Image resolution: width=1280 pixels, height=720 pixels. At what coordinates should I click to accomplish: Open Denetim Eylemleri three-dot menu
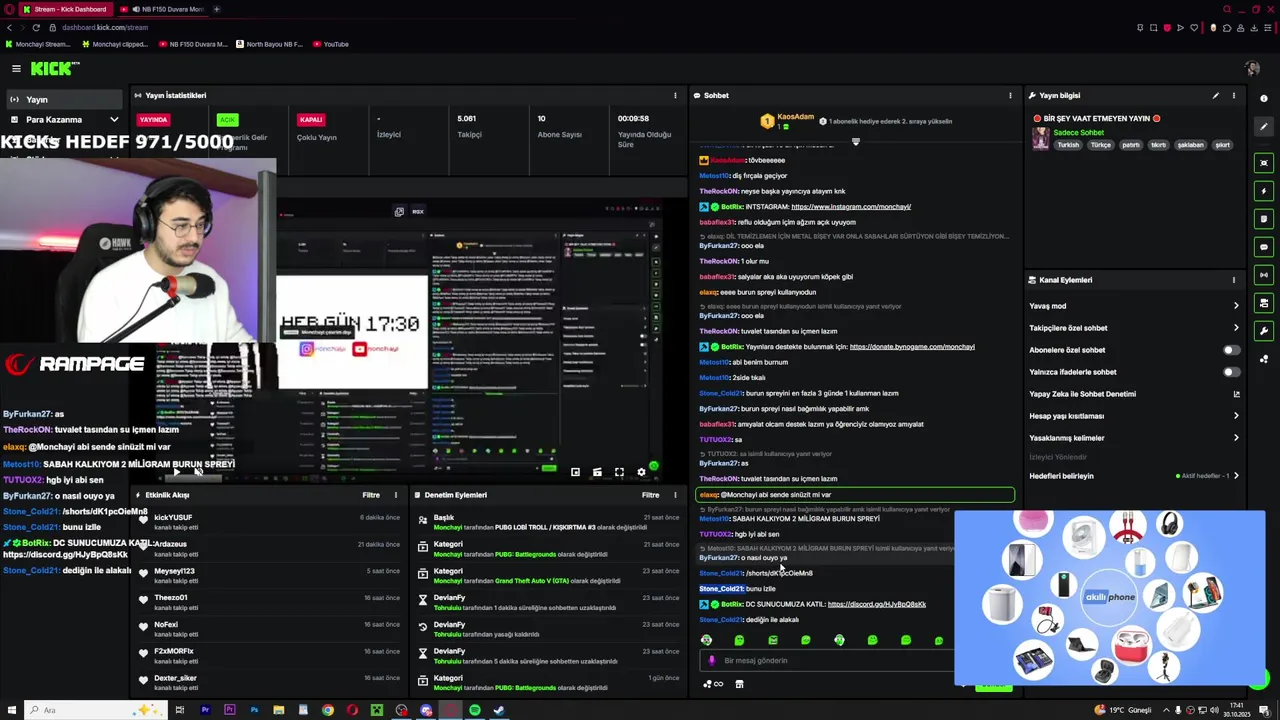click(x=675, y=495)
